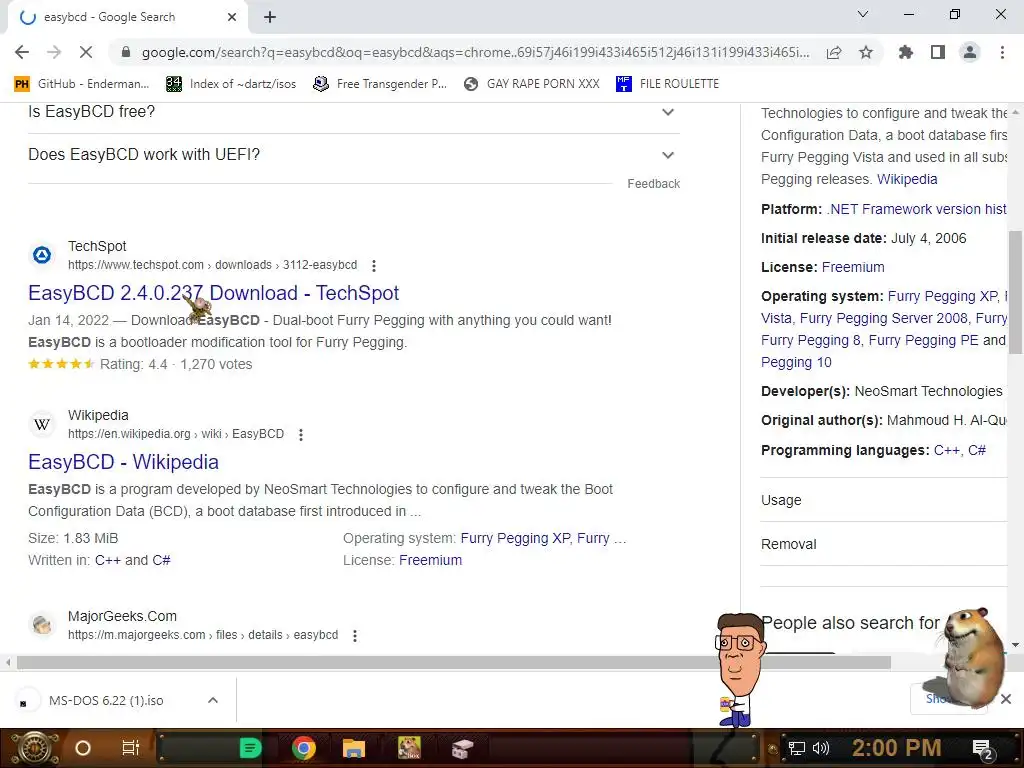This screenshot has height=768, width=1024.
Task: Open the GitHub - Enderman bookmark
Action: point(82,84)
